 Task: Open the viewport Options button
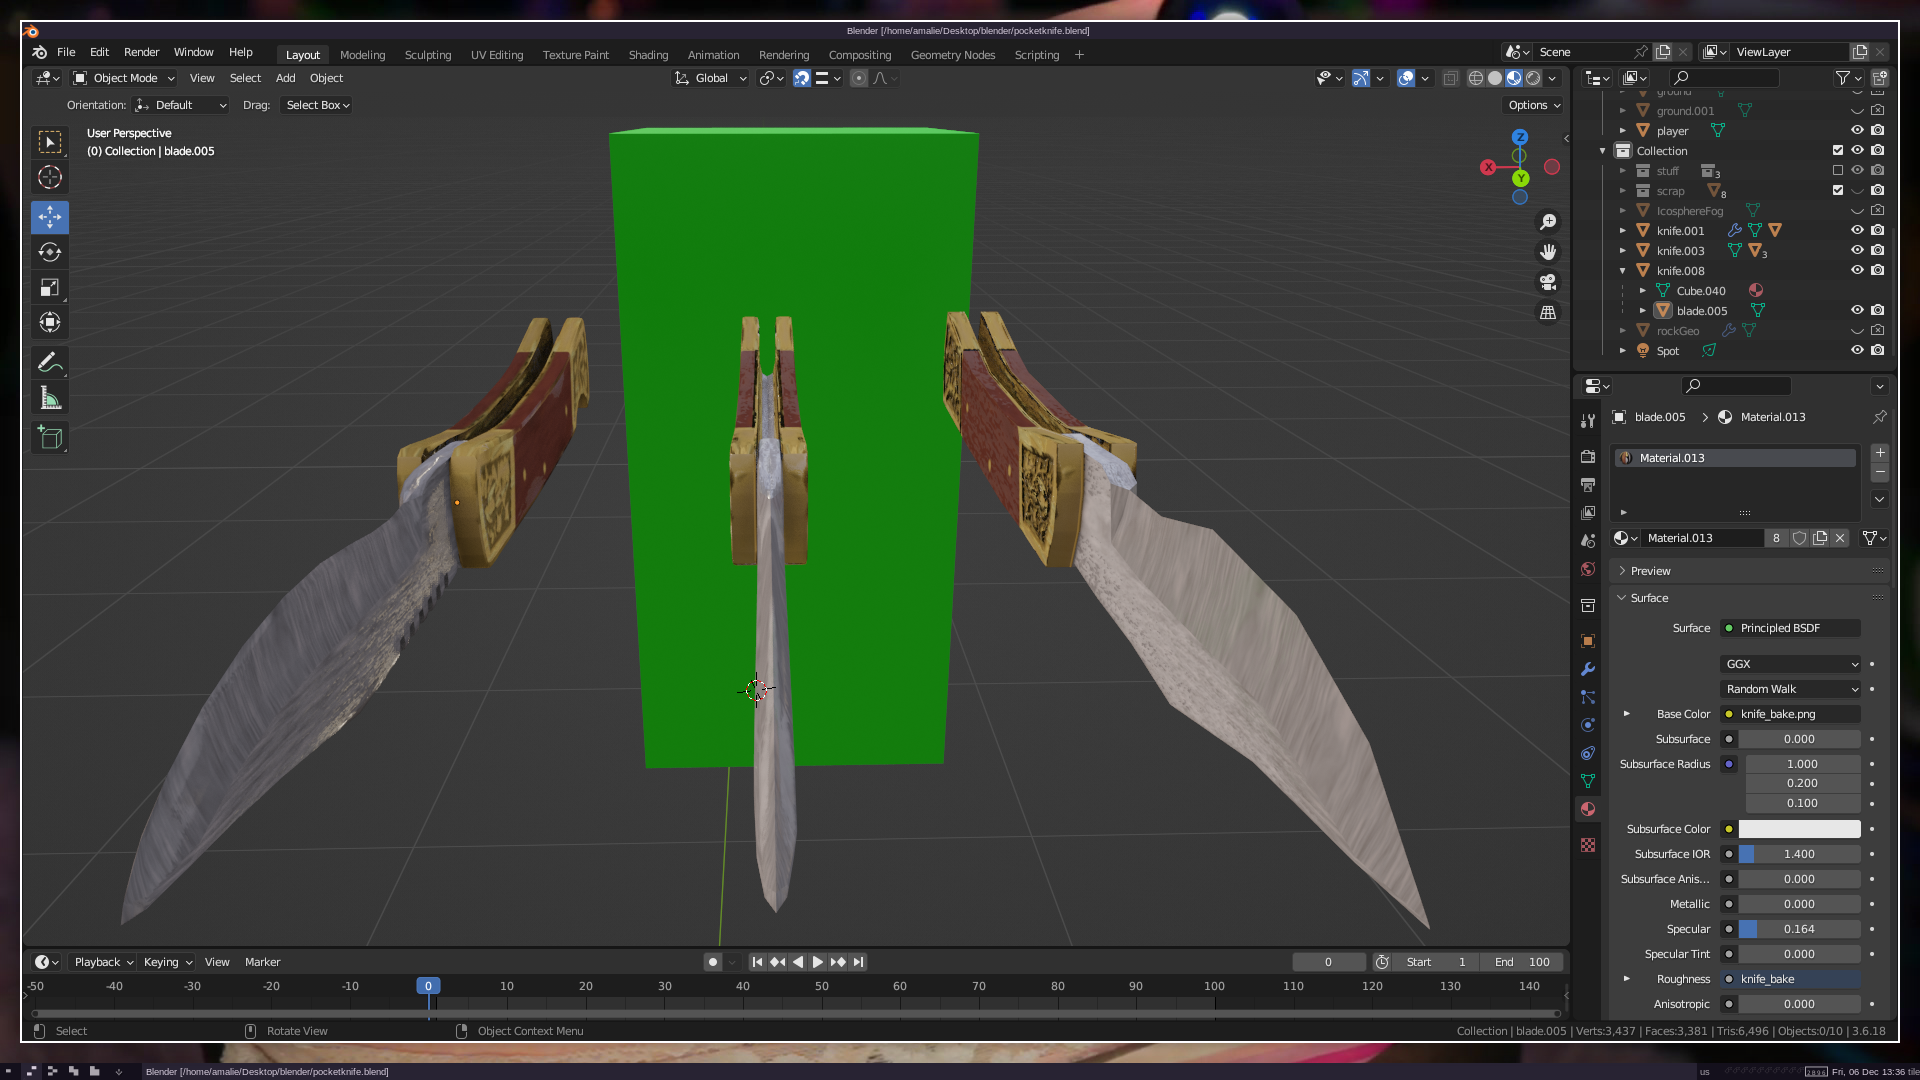pyautogui.click(x=1534, y=105)
